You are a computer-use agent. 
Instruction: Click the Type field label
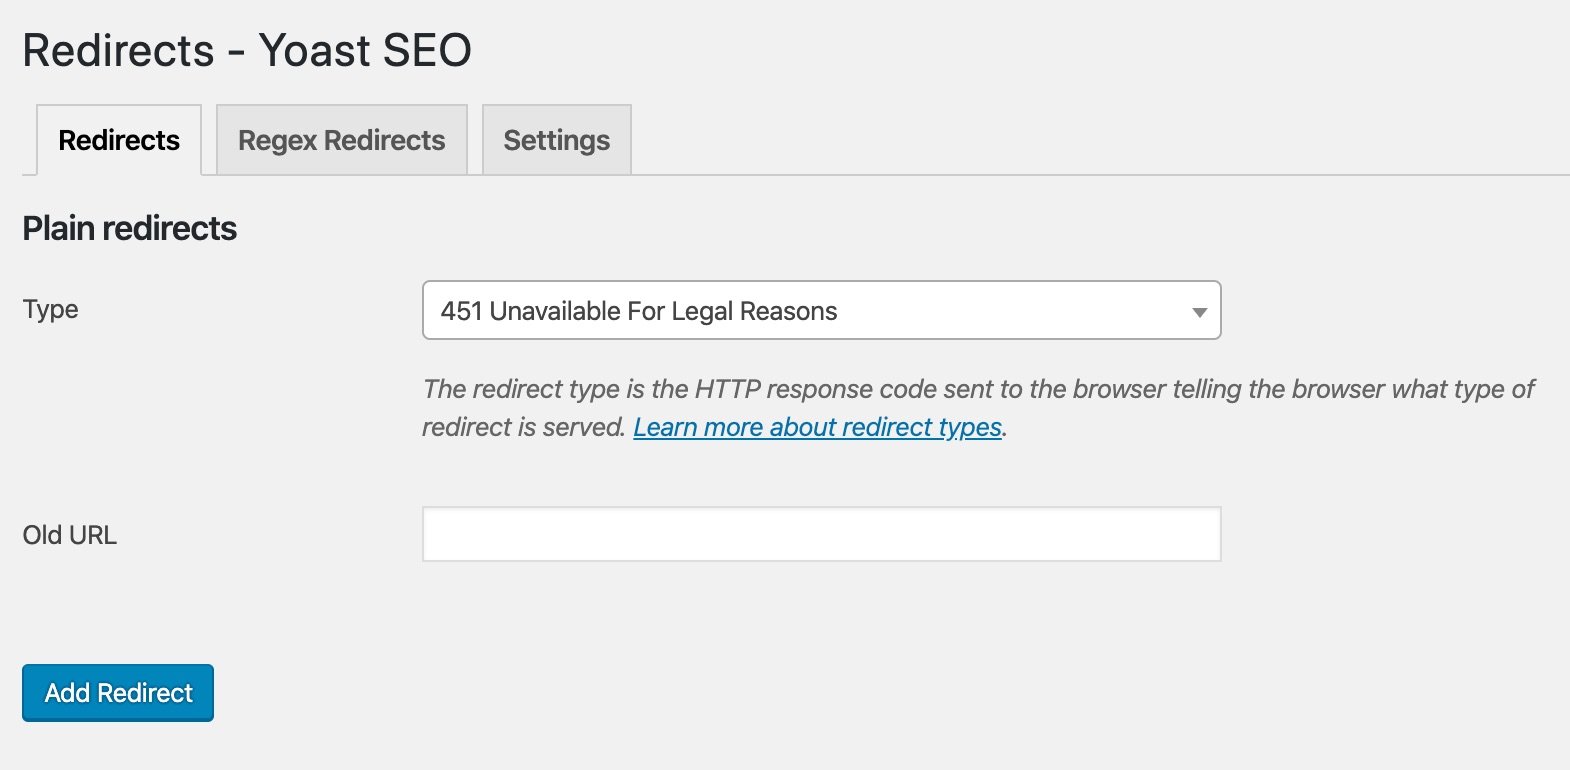tap(50, 309)
